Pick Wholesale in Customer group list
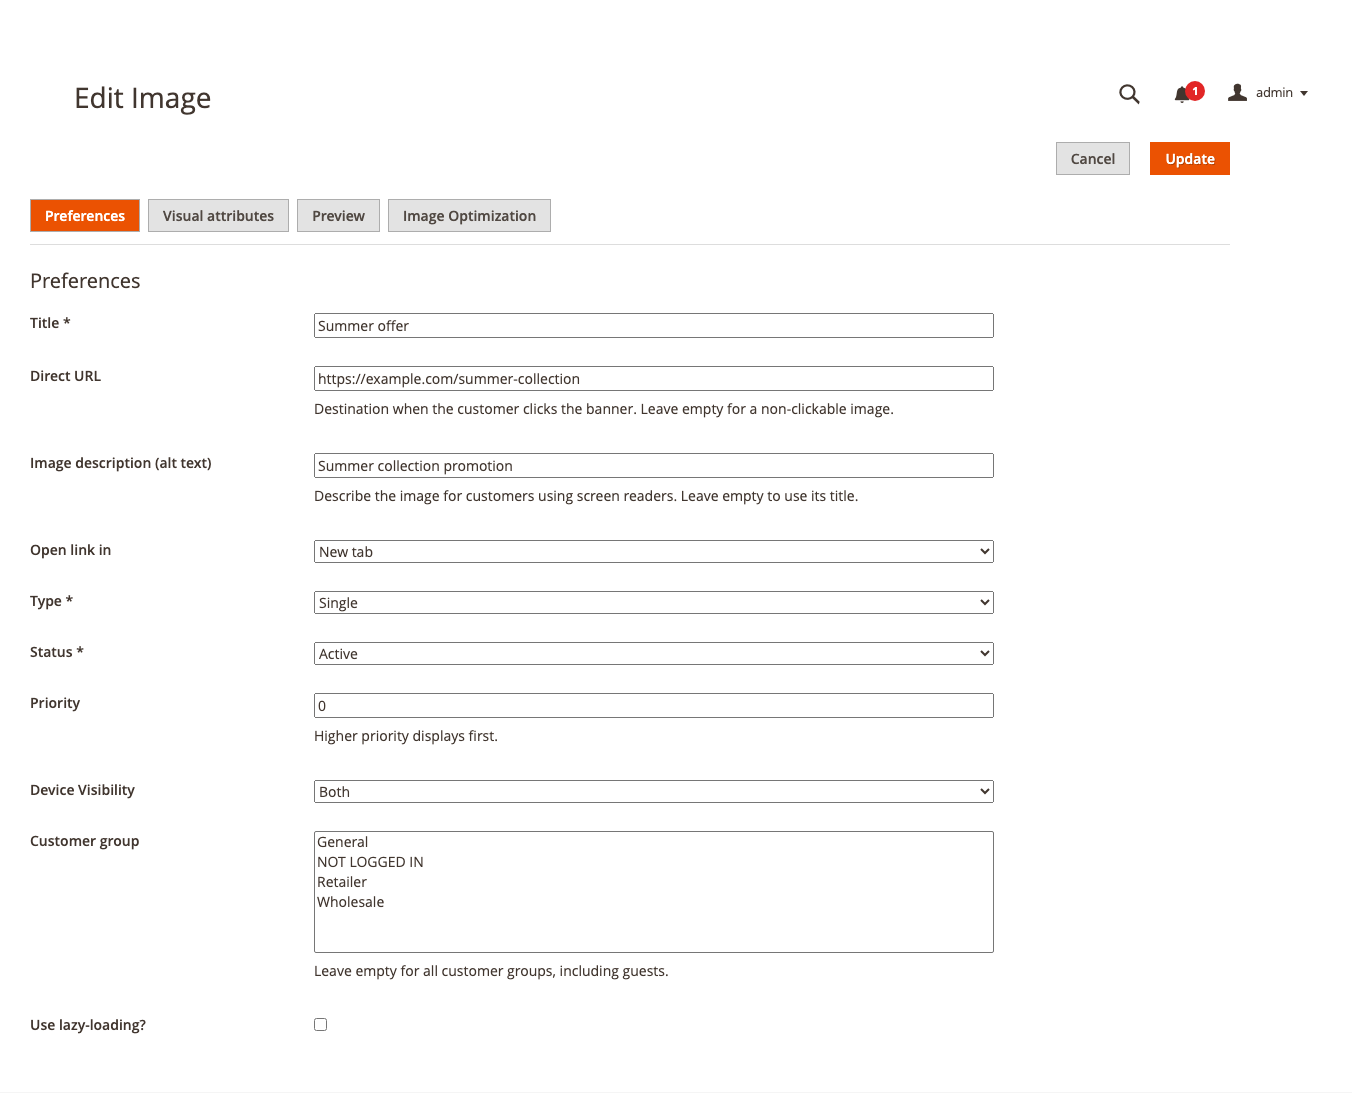This screenshot has width=1352, height=1093. [x=654, y=902]
